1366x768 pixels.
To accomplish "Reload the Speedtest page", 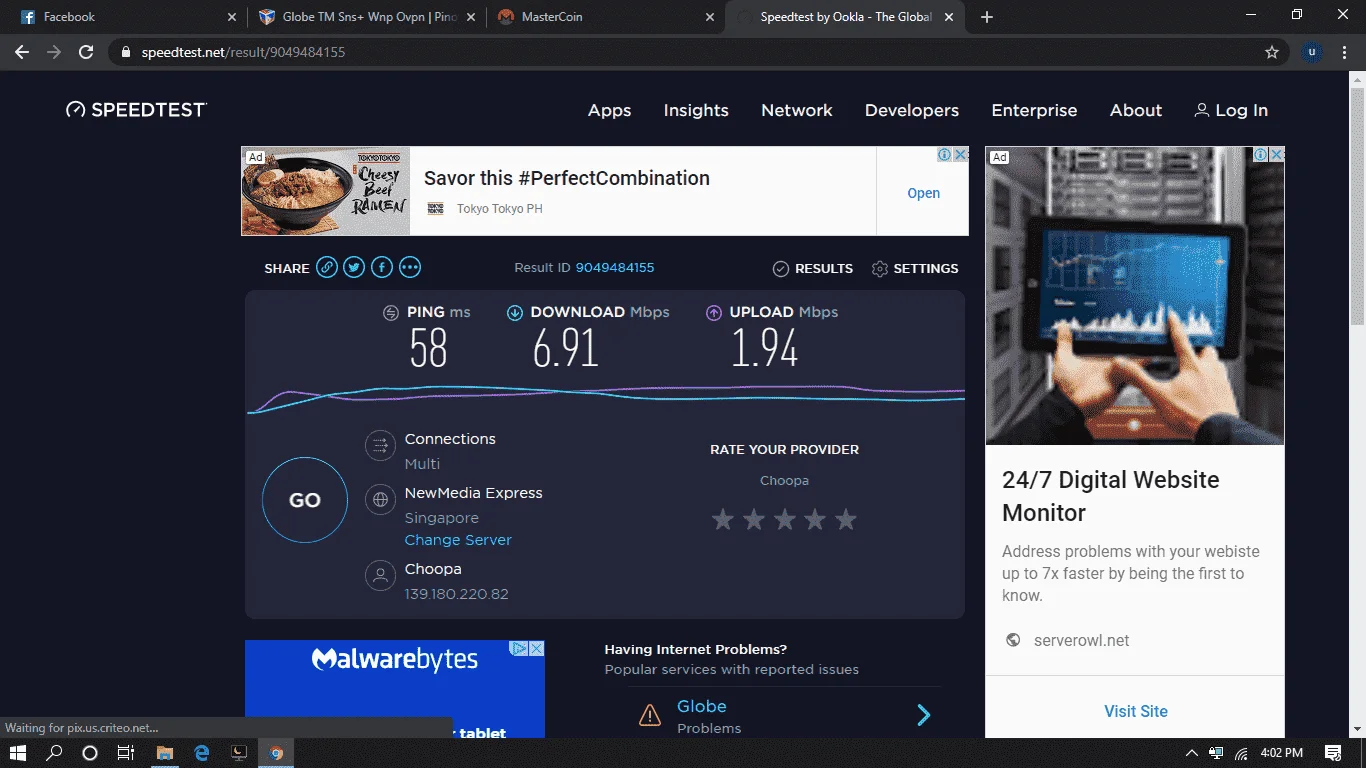I will [x=86, y=52].
